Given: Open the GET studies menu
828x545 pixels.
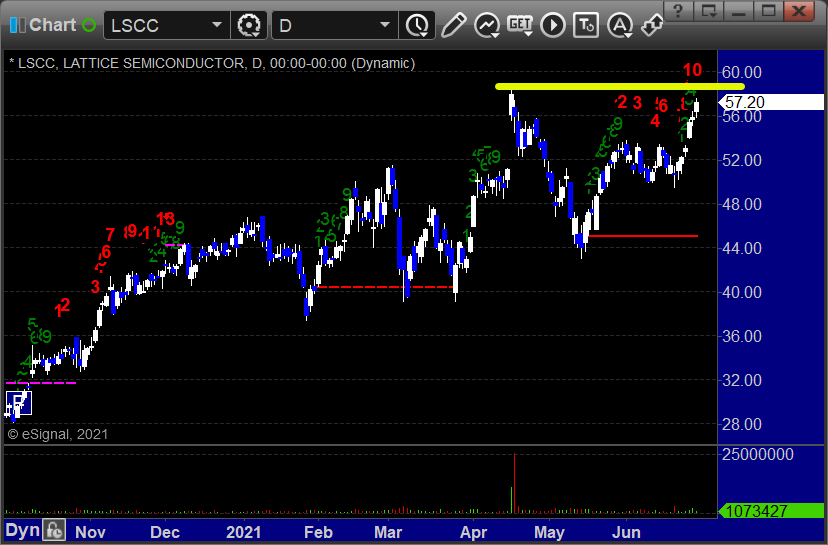Looking at the screenshot, I should click(520, 25).
